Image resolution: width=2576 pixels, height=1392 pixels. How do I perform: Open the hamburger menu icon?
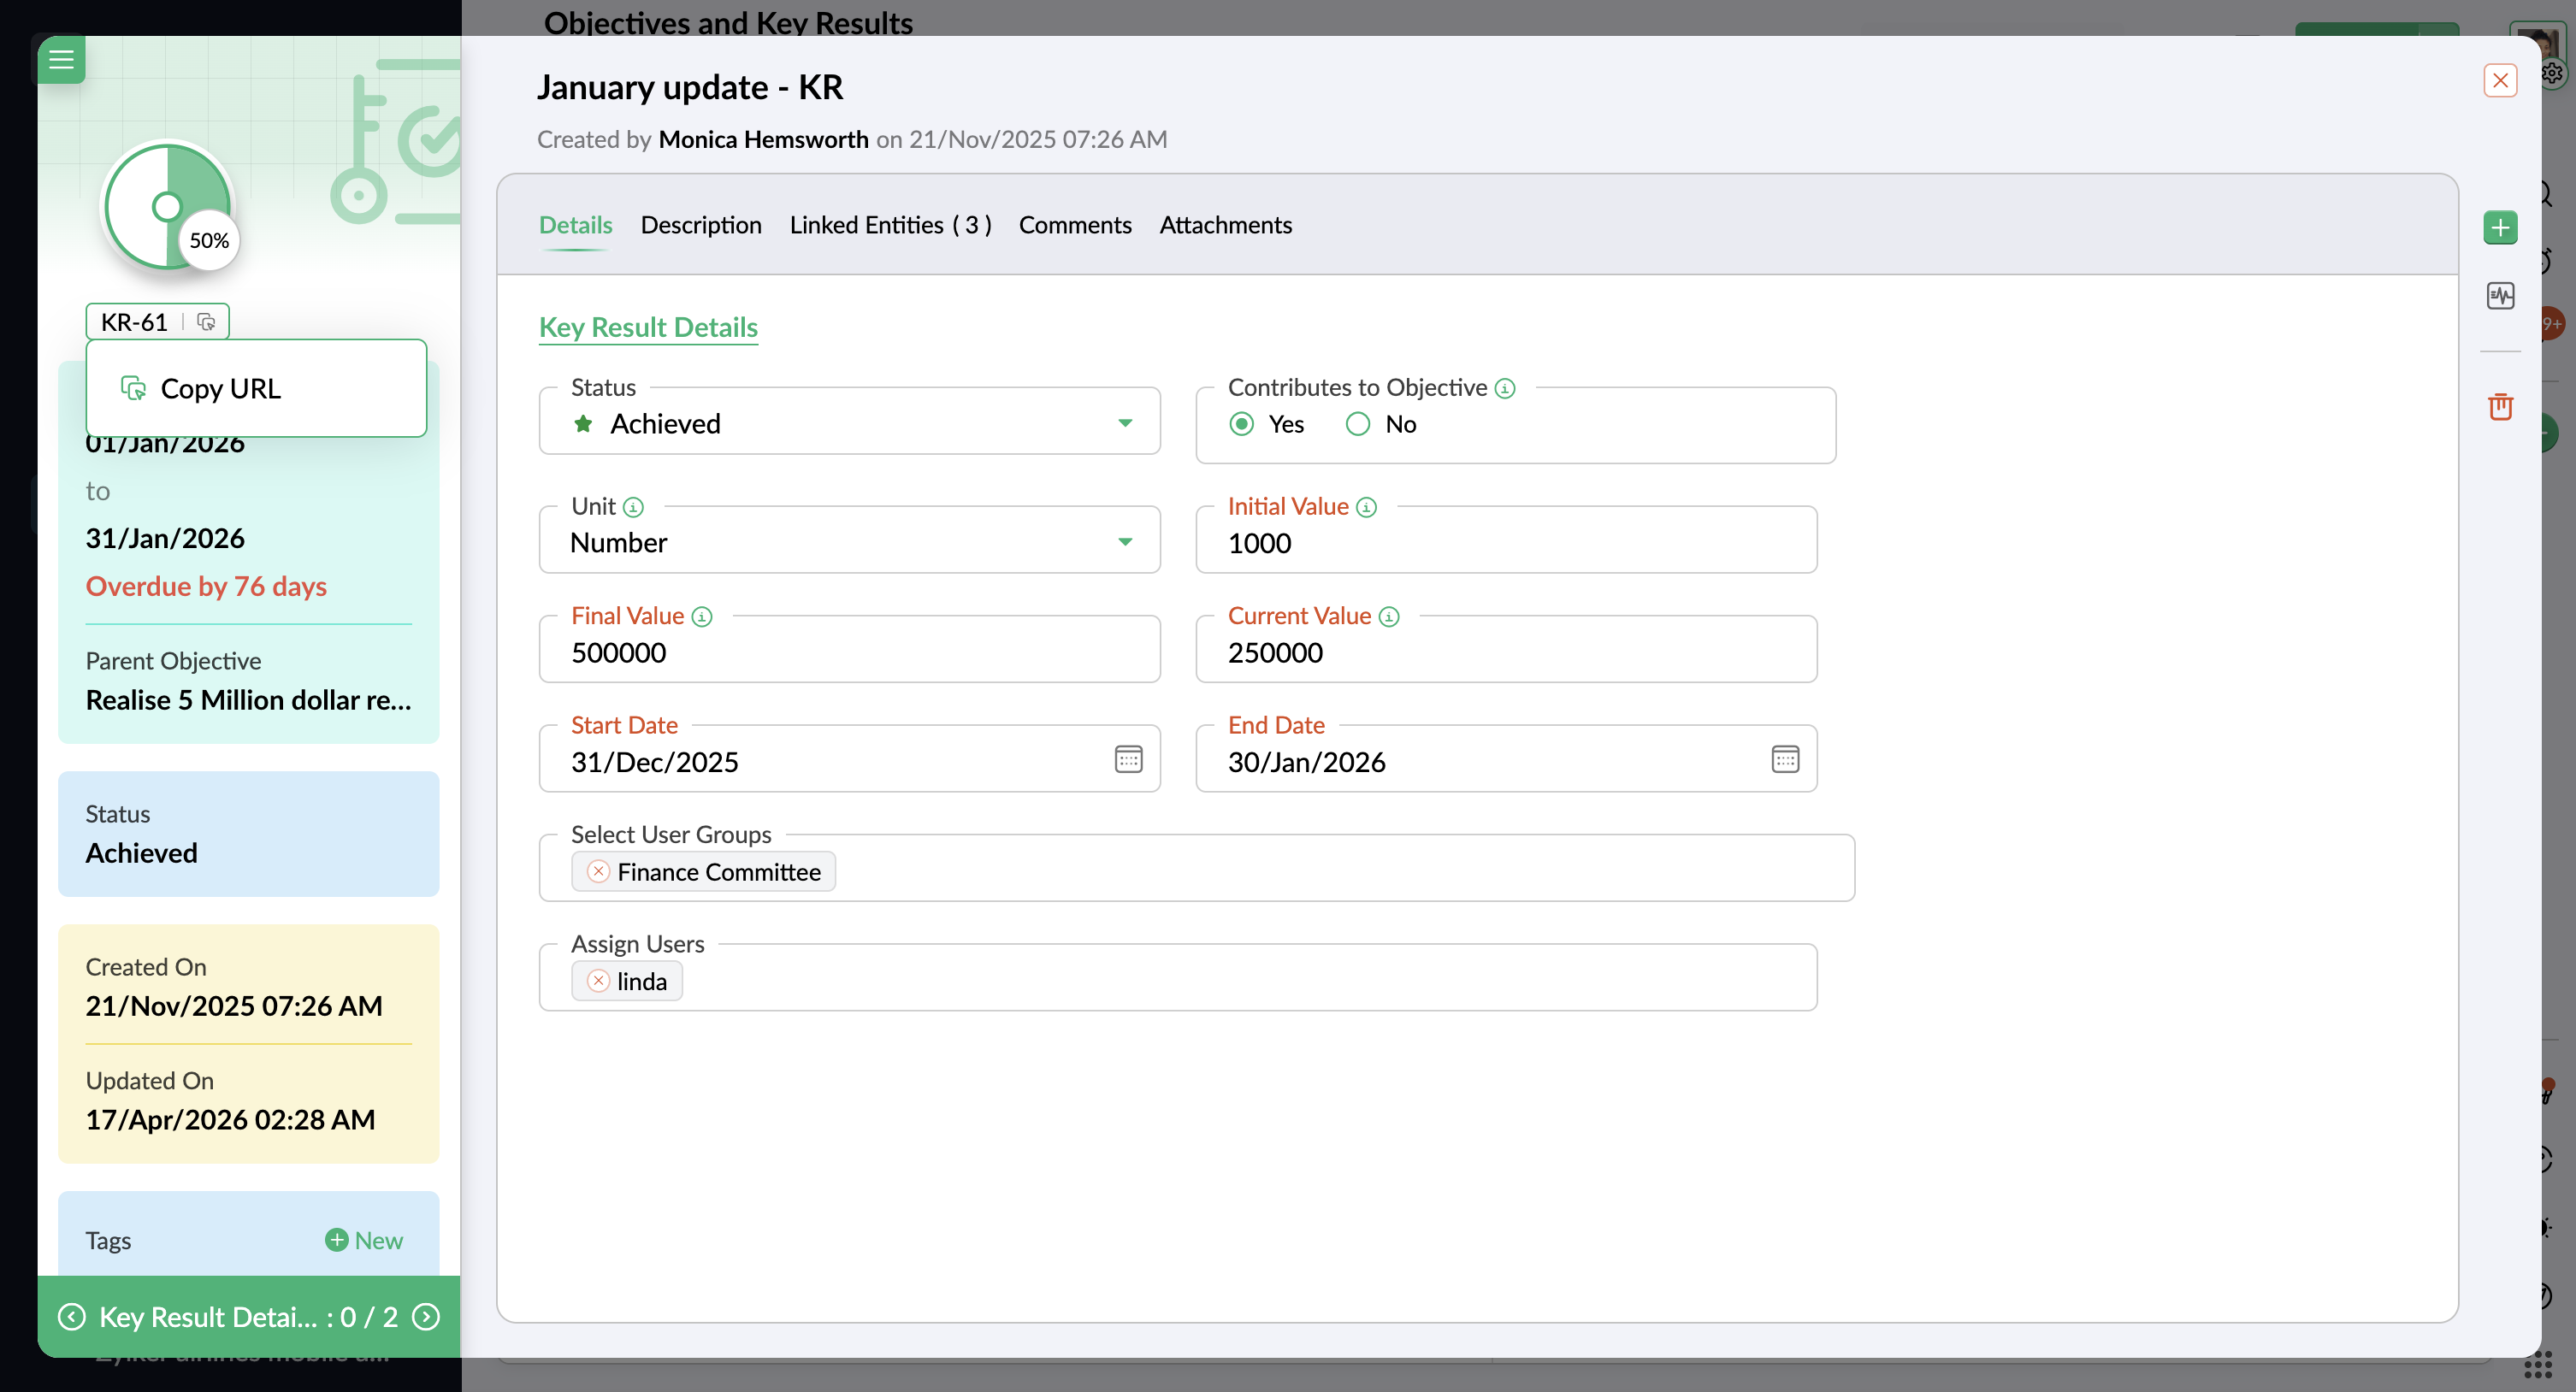coord(61,59)
